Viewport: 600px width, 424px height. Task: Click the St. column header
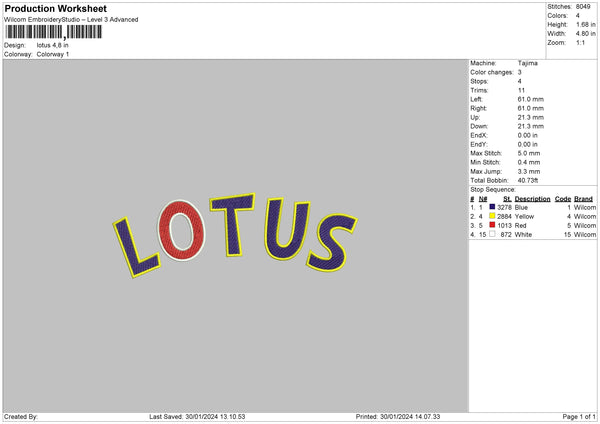coord(507,199)
